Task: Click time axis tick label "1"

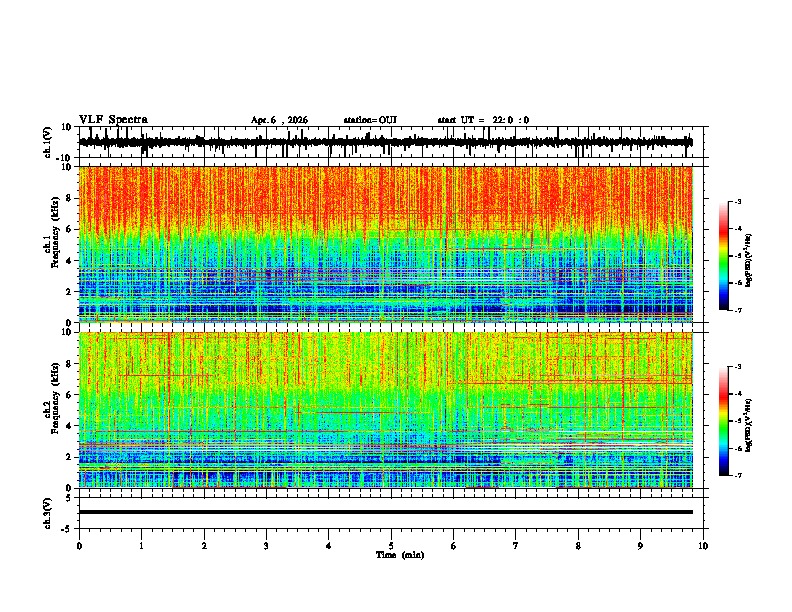Action: (x=141, y=546)
